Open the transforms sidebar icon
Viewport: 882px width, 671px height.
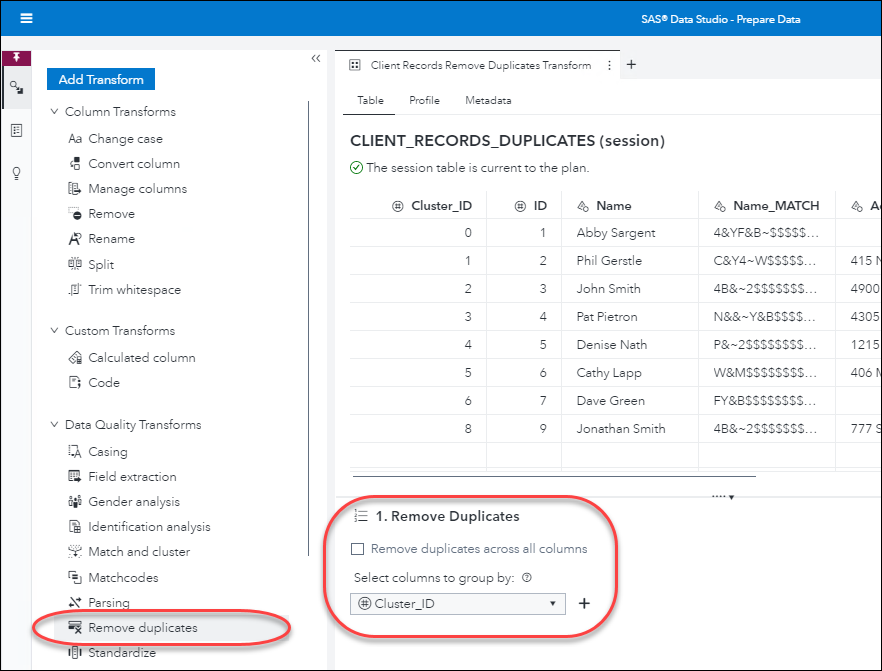(x=16, y=88)
